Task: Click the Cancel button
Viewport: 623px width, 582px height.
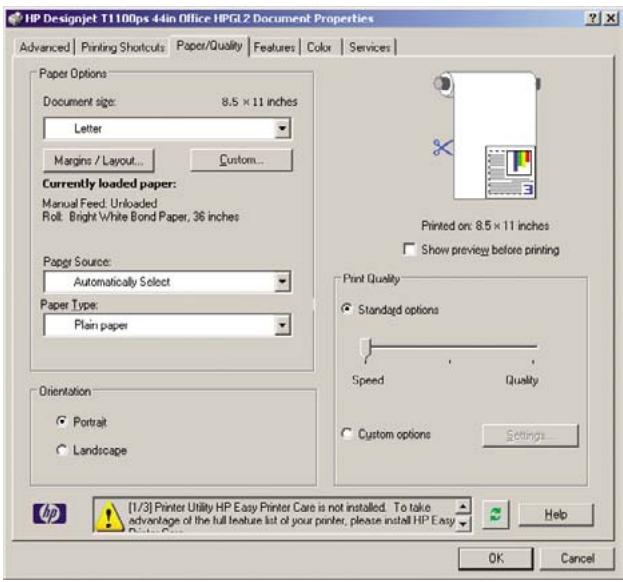Action: pyautogui.click(x=577, y=558)
